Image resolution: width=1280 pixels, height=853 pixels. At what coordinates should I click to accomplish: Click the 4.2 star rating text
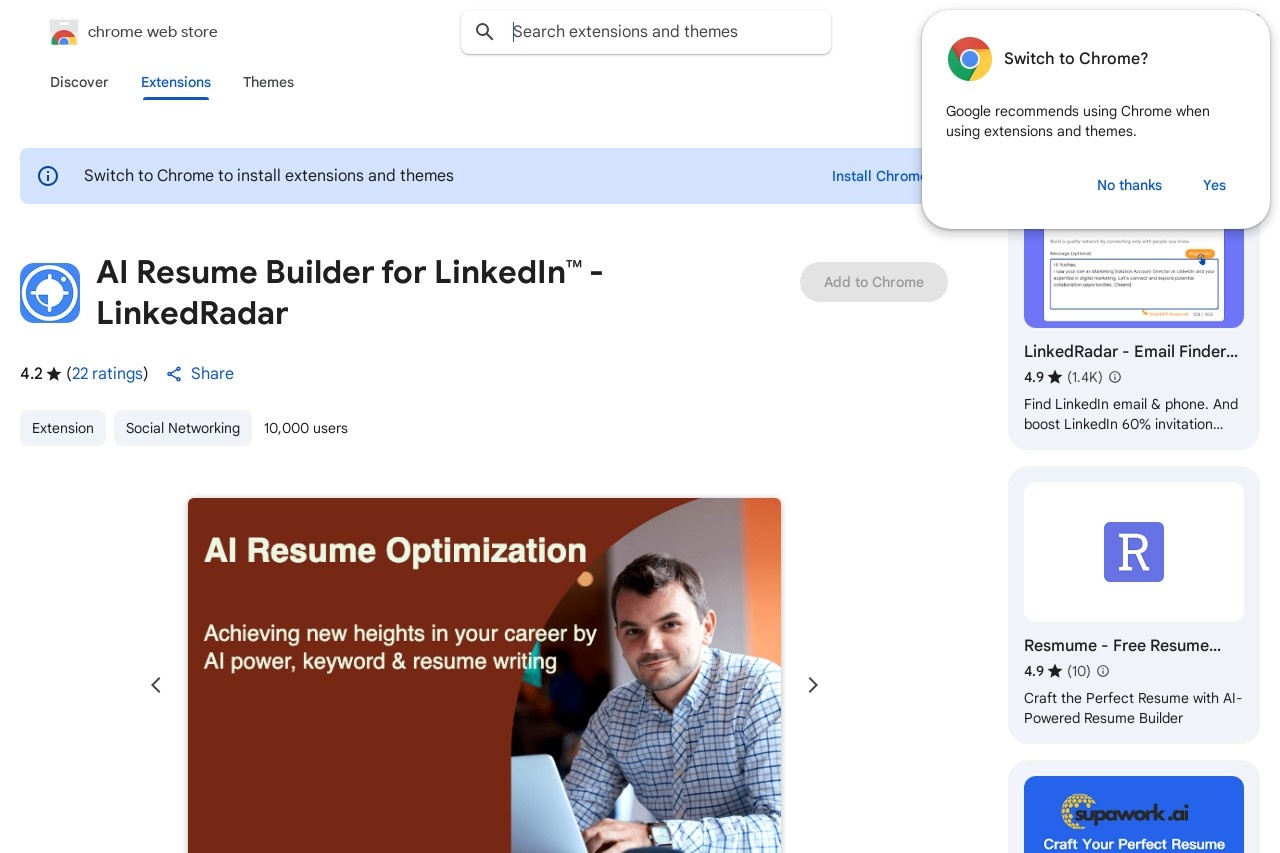tap(40, 374)
